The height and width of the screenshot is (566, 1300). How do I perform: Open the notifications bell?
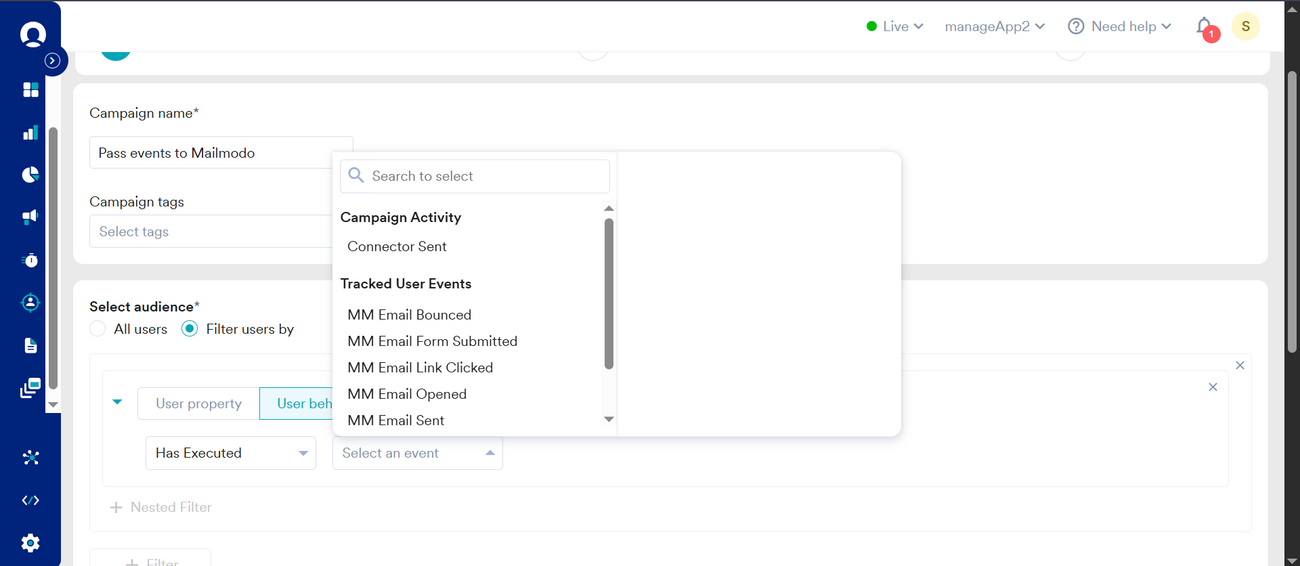pos(1205,27)
